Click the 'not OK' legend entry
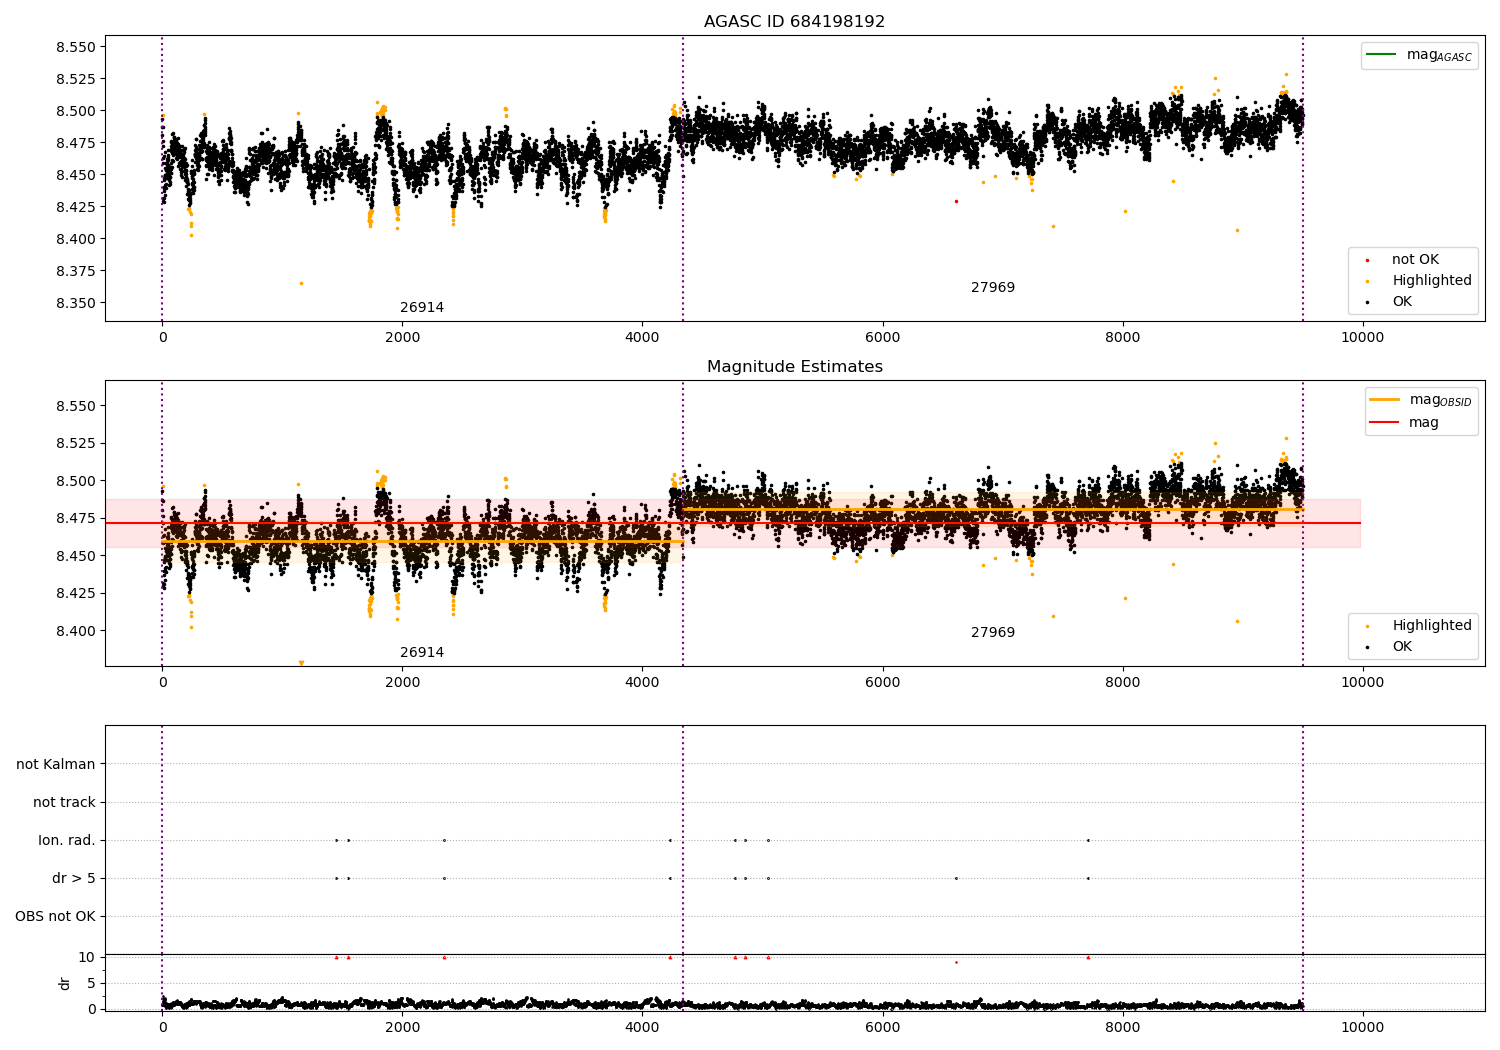This screenshot has height=1050, width=1500. coord(1415,260)
